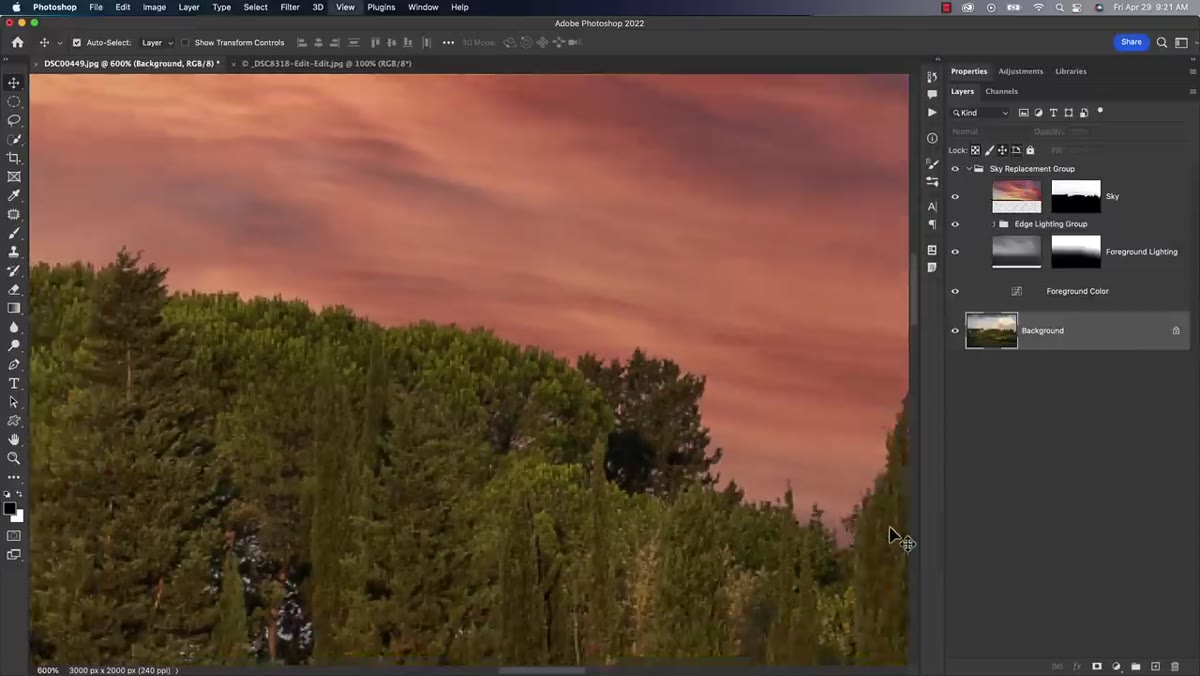This screenshot has height=676, width=1200.
Task: Select the Blur tool
Action: pos(14,327)
